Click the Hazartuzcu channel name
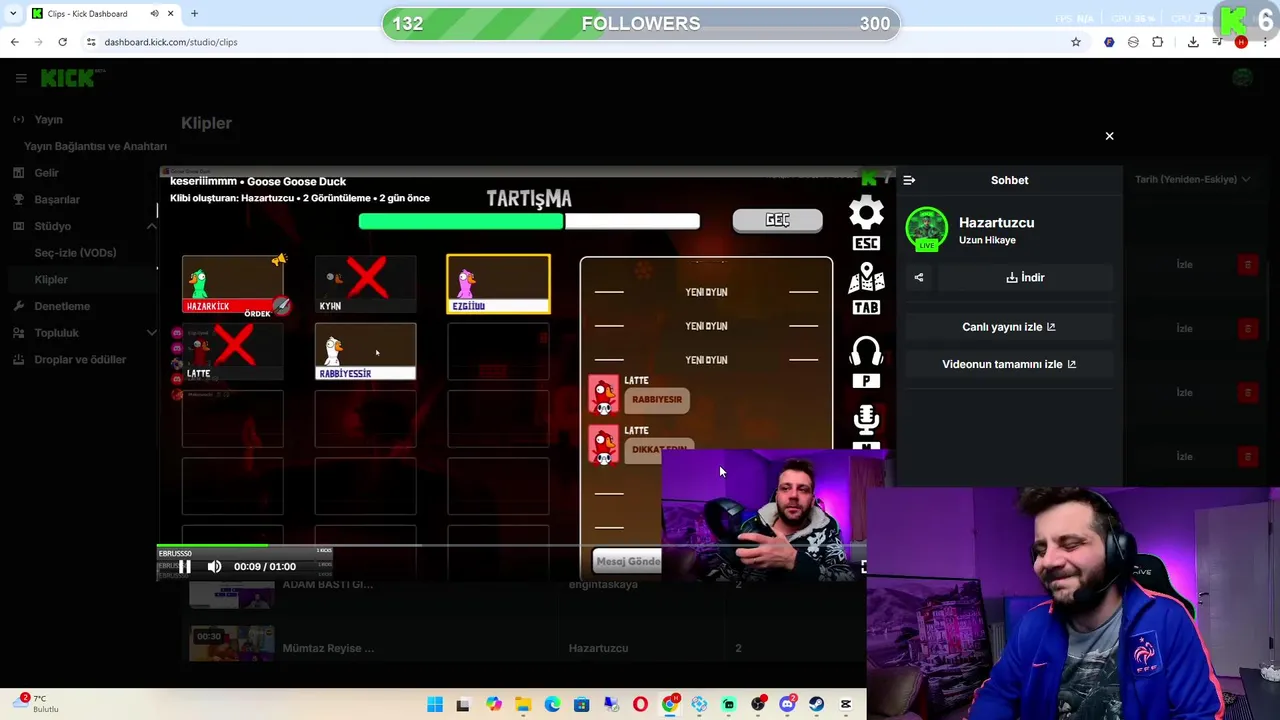This screenshot has height=720, width=1280. pos(996,222)
